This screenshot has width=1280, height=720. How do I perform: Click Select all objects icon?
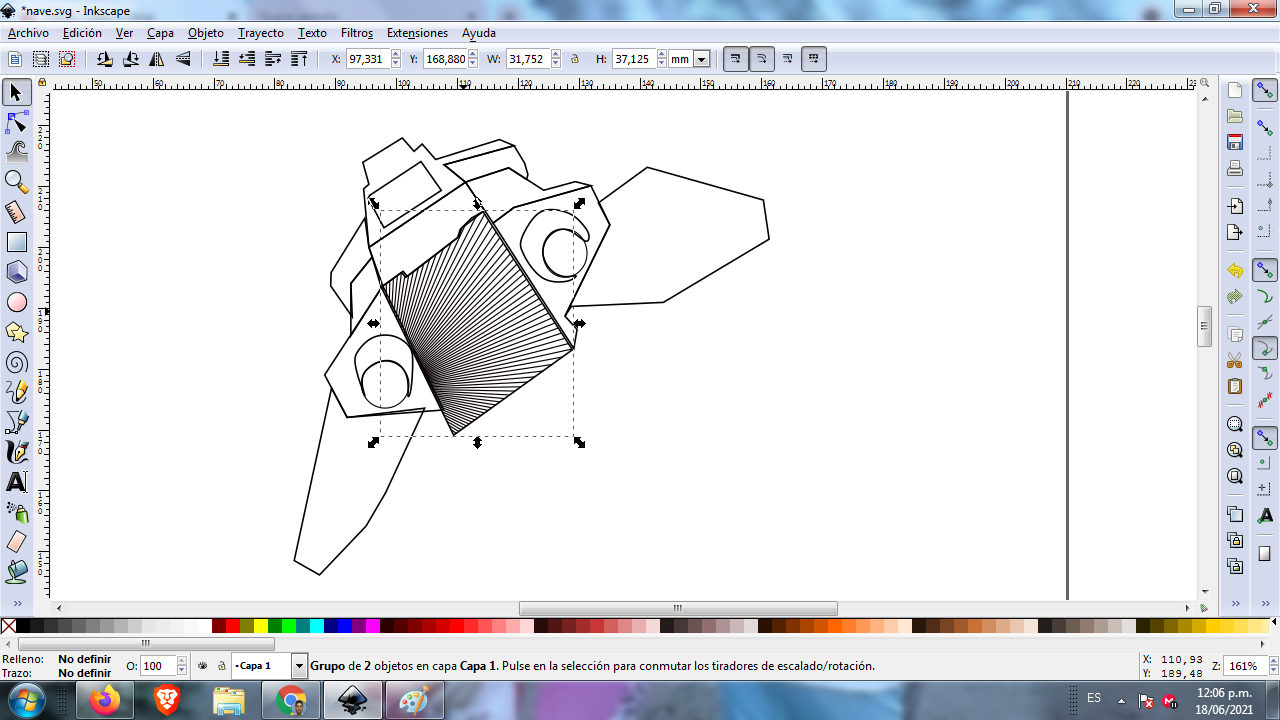pos(15,59)
